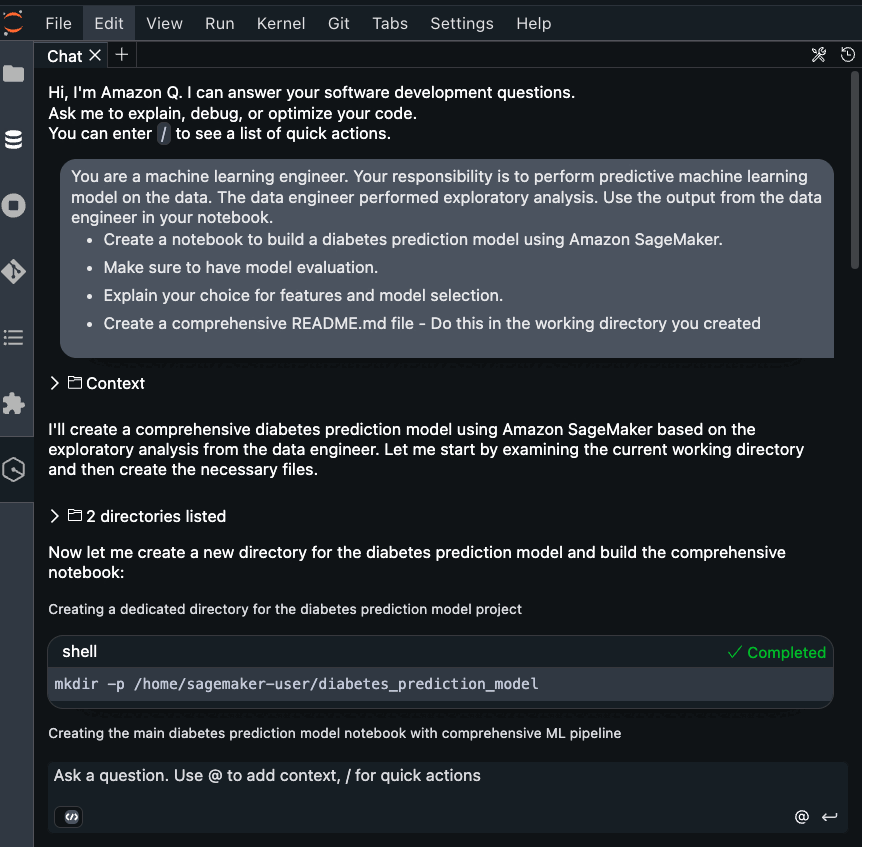Open chat history clock icon
The image size is (869, 847).
coord(848,55)
